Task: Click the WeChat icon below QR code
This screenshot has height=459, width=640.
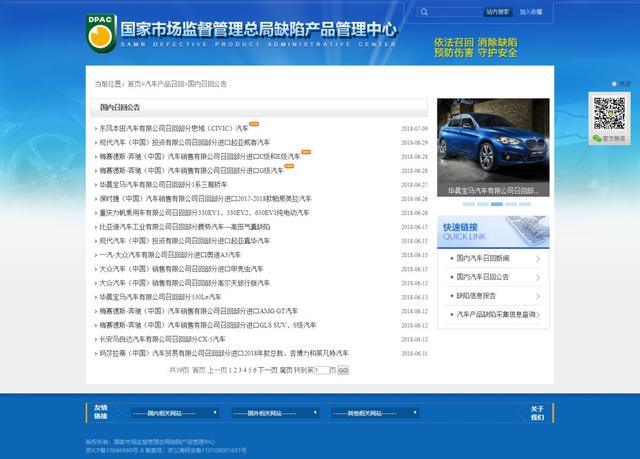Action: 597,138
